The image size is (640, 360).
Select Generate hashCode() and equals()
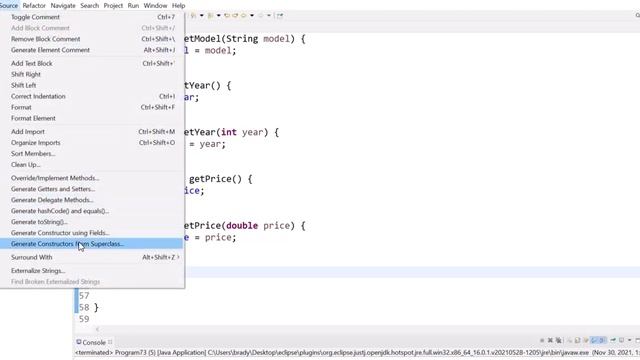pos(92,212)
